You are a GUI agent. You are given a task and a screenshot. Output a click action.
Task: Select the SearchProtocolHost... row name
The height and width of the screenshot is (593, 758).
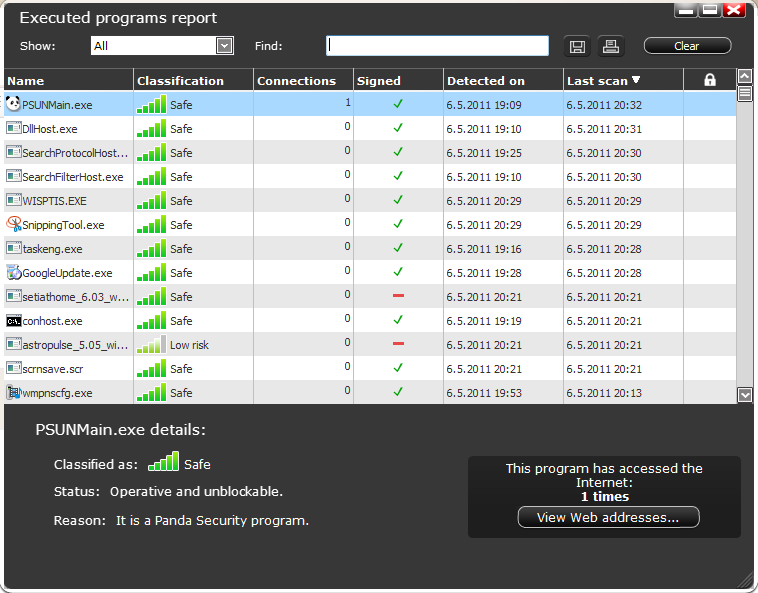75,153
